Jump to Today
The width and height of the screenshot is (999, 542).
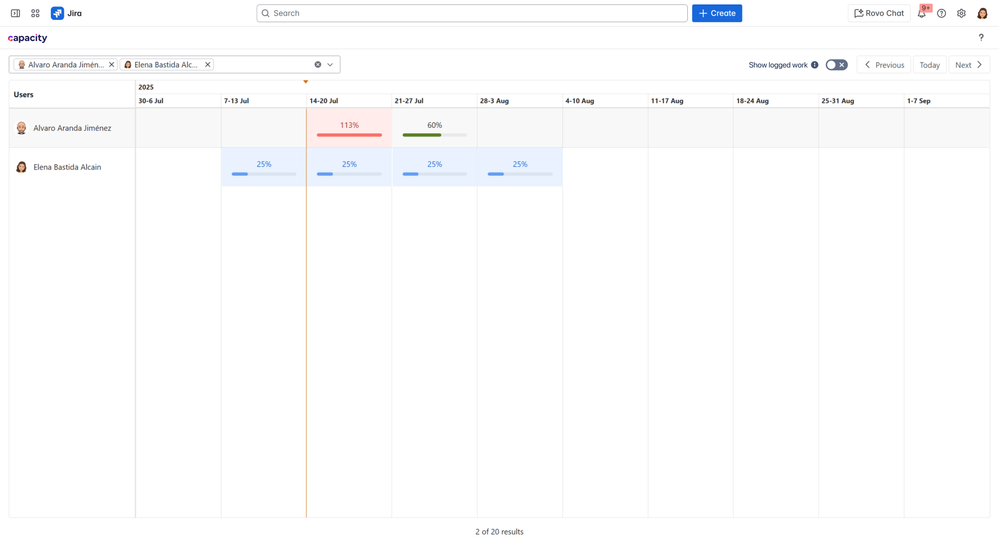930,65
